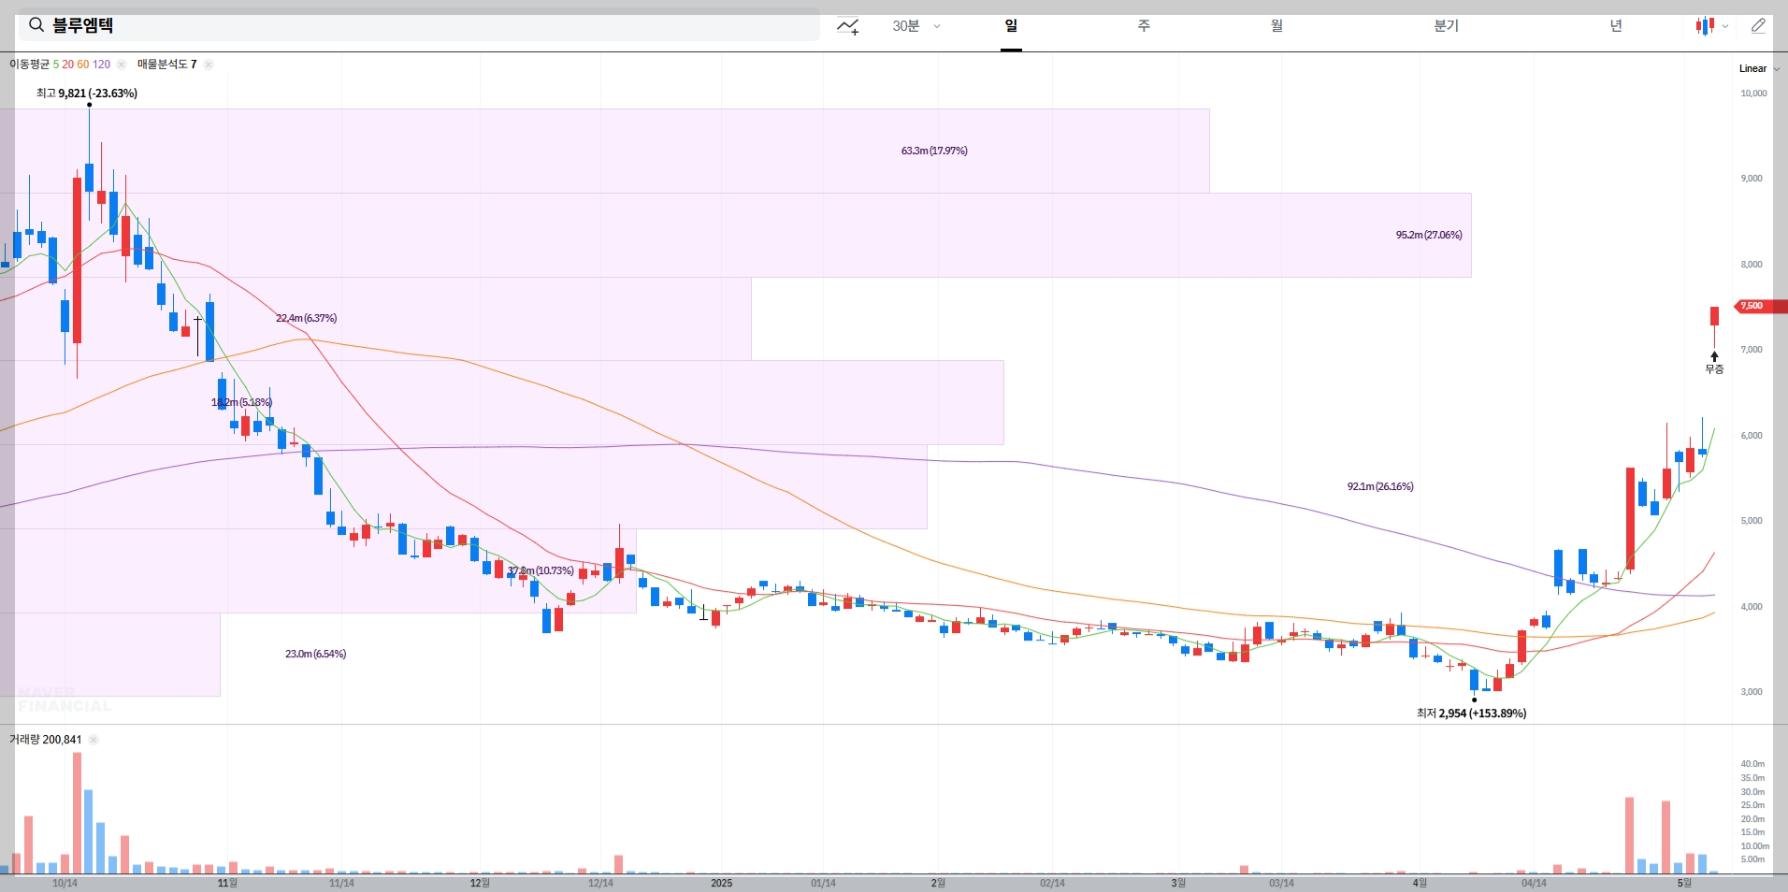Click the 거래량 200,841 volume label
1788x892 pixels.
[x=45, y=740]
